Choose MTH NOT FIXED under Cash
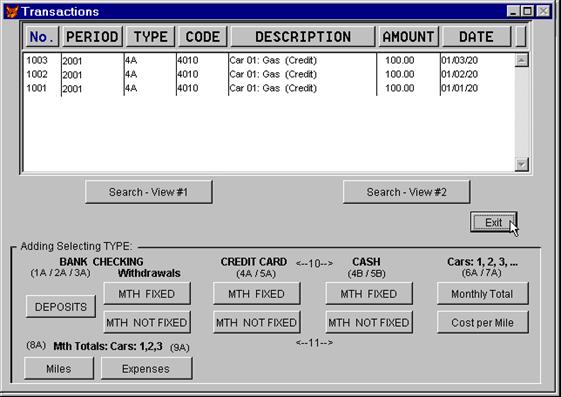Viewport: 561px width, 397px height. click(369, 323)
